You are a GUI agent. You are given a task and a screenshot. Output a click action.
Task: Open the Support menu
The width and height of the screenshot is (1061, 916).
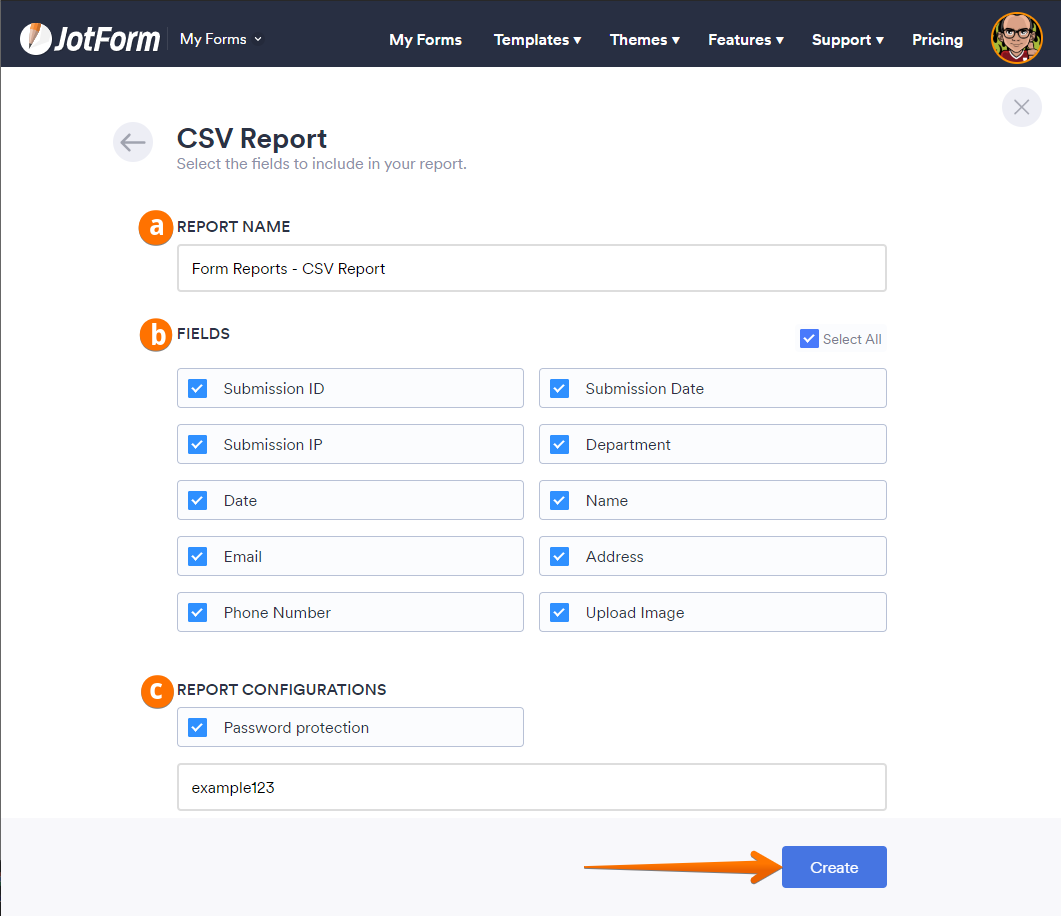tap(847, 40)
